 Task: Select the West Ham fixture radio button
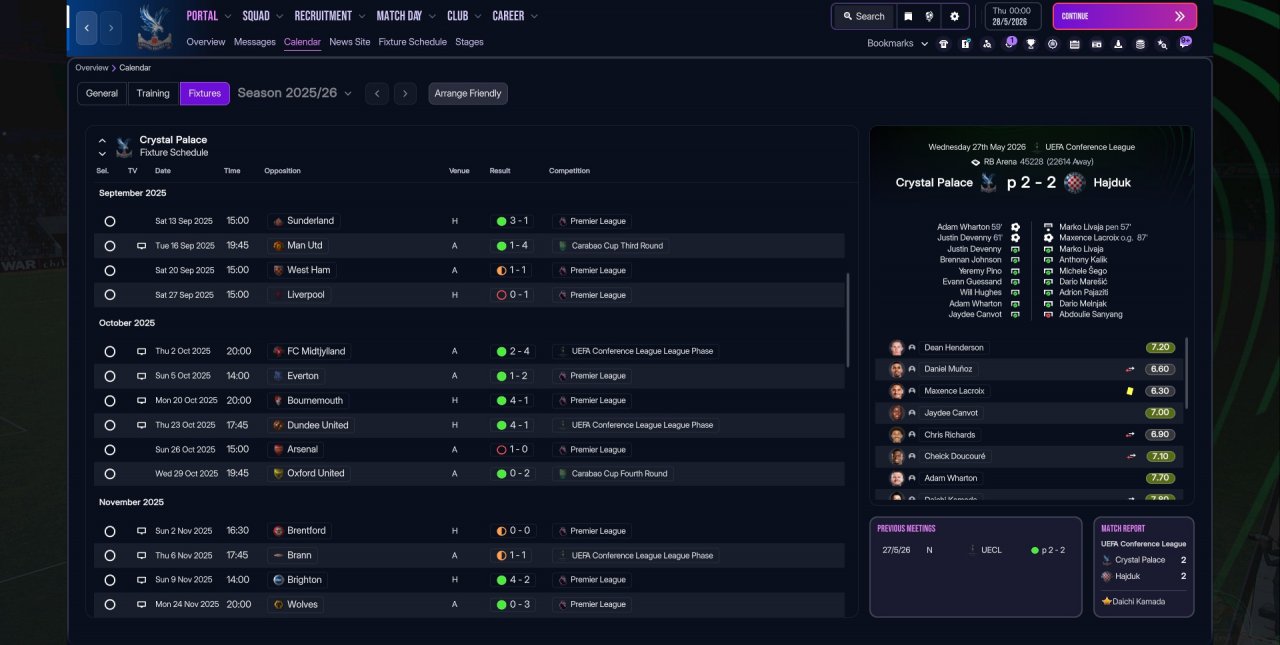tap(110, 270)
